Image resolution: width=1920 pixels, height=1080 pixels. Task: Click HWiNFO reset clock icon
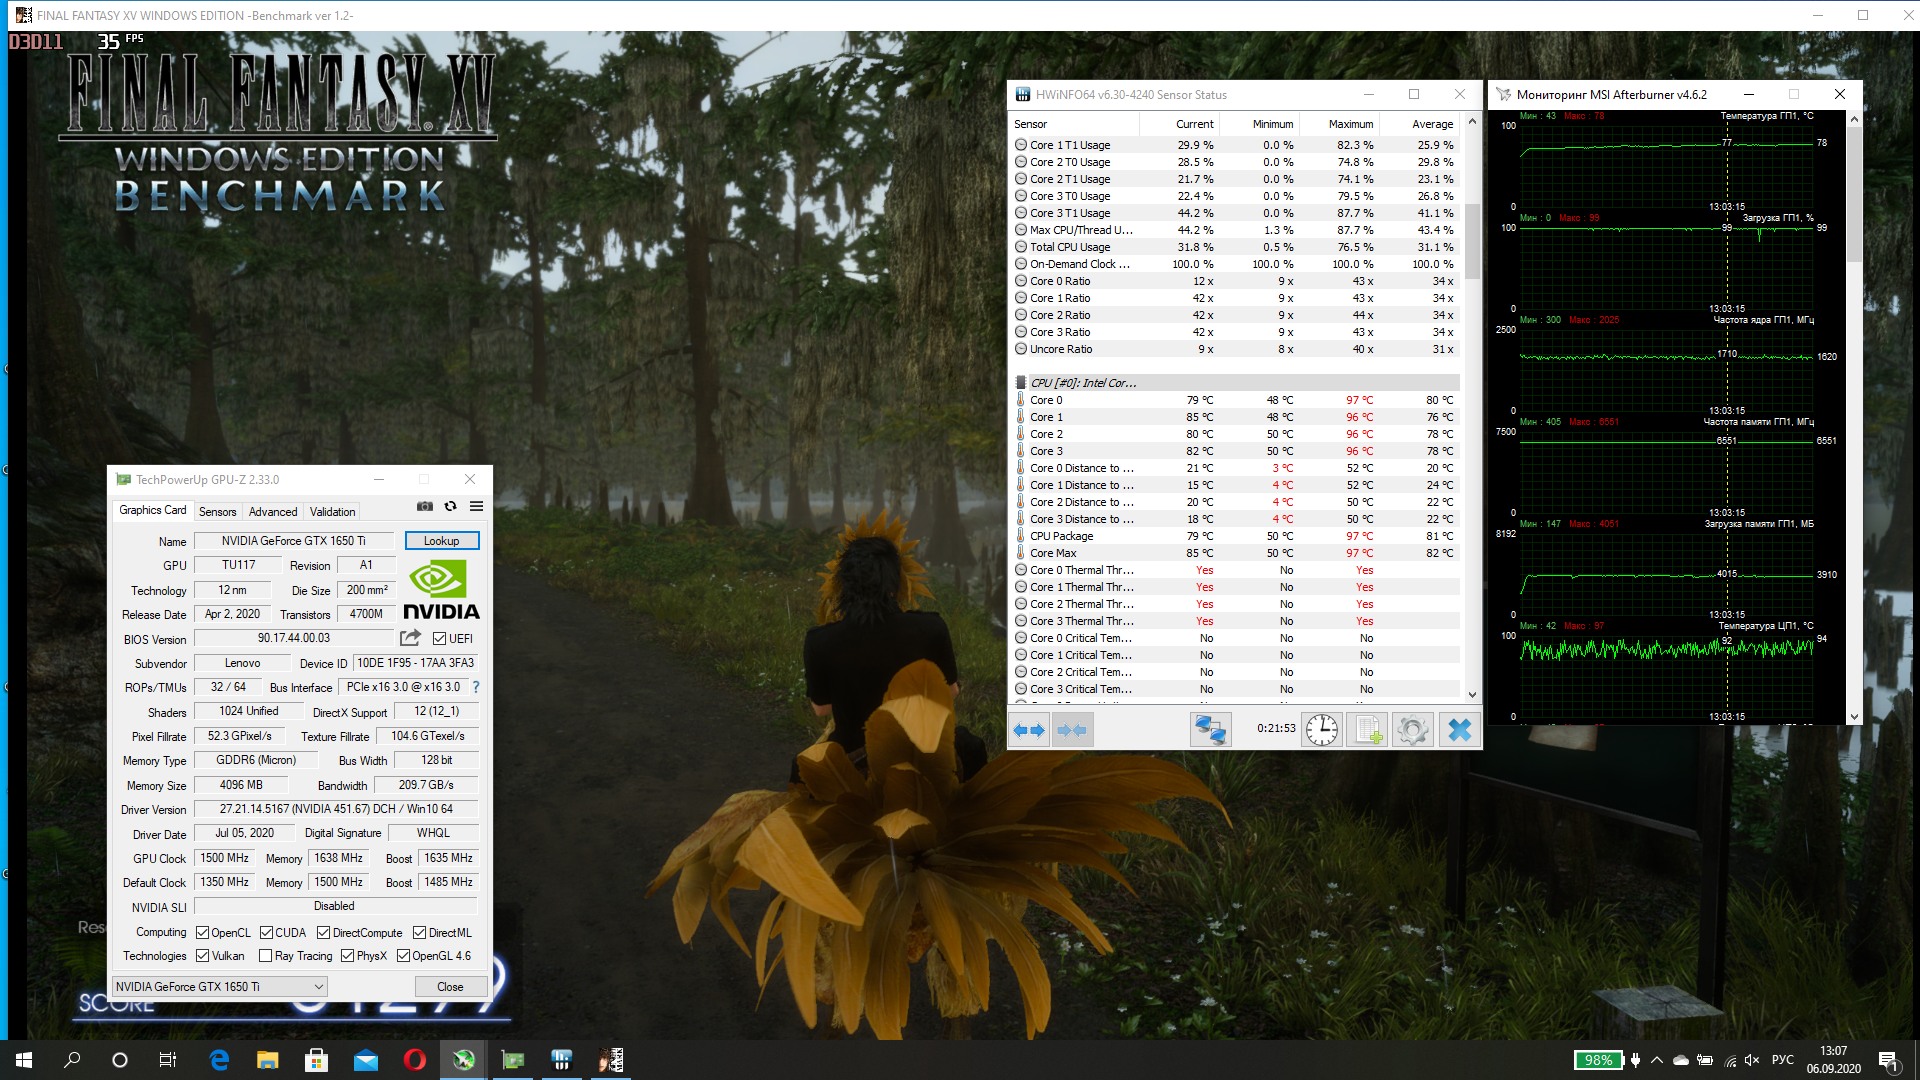(1322, 730)
